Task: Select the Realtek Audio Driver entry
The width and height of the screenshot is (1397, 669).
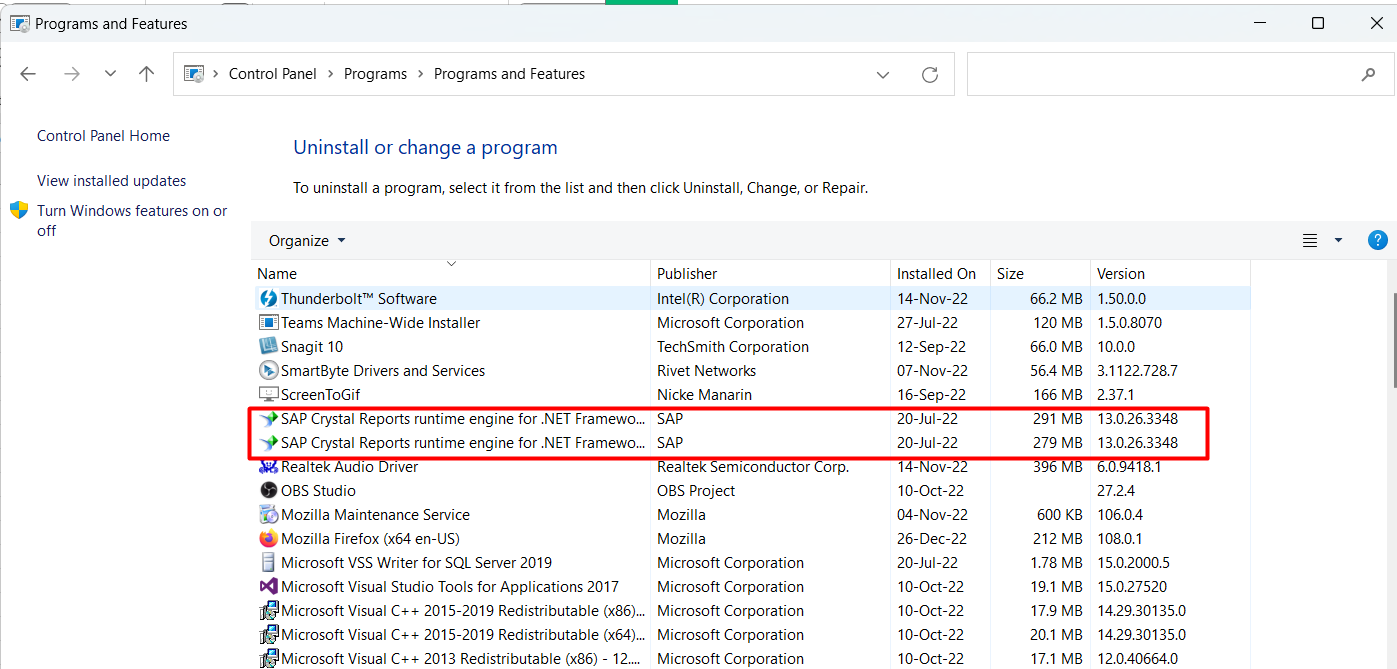Action: click(x=349, y=467)
